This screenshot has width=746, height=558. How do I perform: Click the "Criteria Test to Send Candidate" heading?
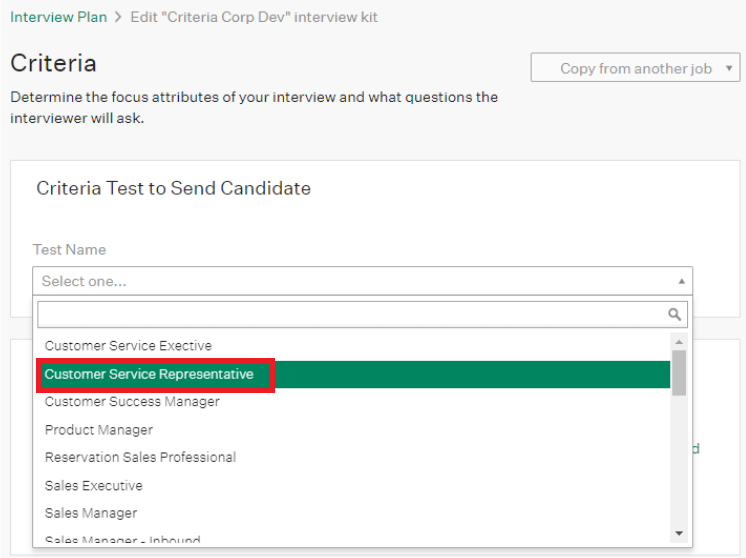pos(173,188)
